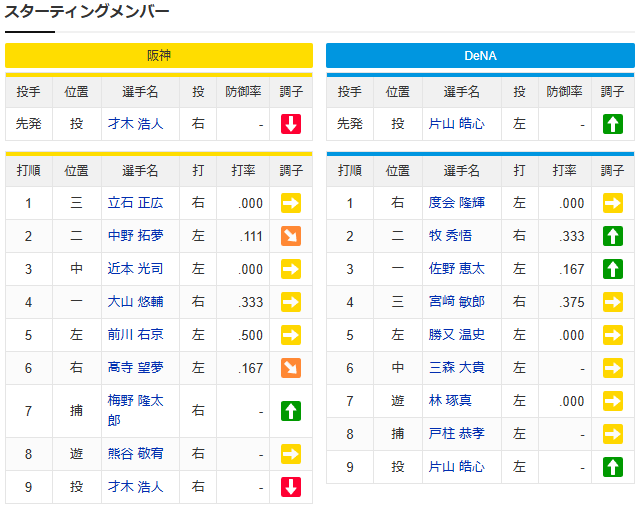Click batting average .375 for 宮﨑 敏郎
The image size is (640, 509).
point(572,302)
